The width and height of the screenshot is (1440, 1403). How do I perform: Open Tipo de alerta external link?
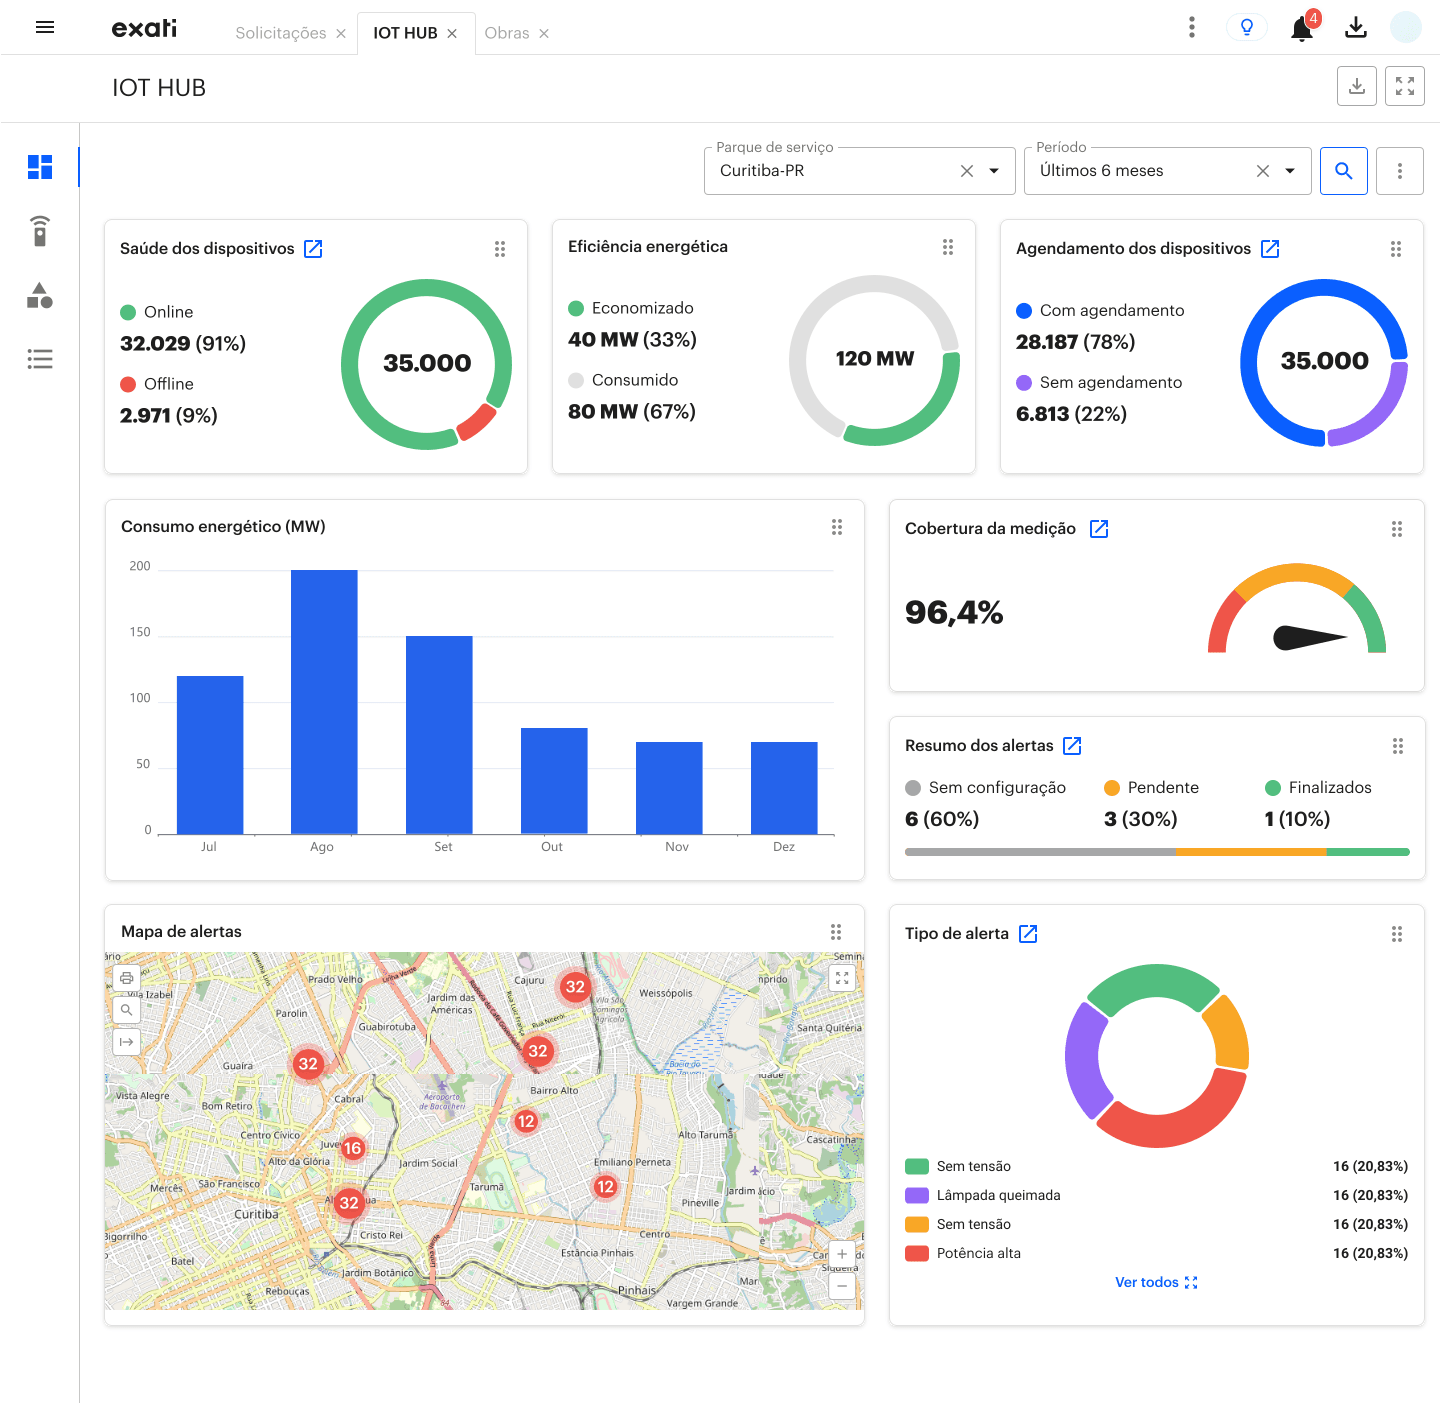coord(1028,934)
